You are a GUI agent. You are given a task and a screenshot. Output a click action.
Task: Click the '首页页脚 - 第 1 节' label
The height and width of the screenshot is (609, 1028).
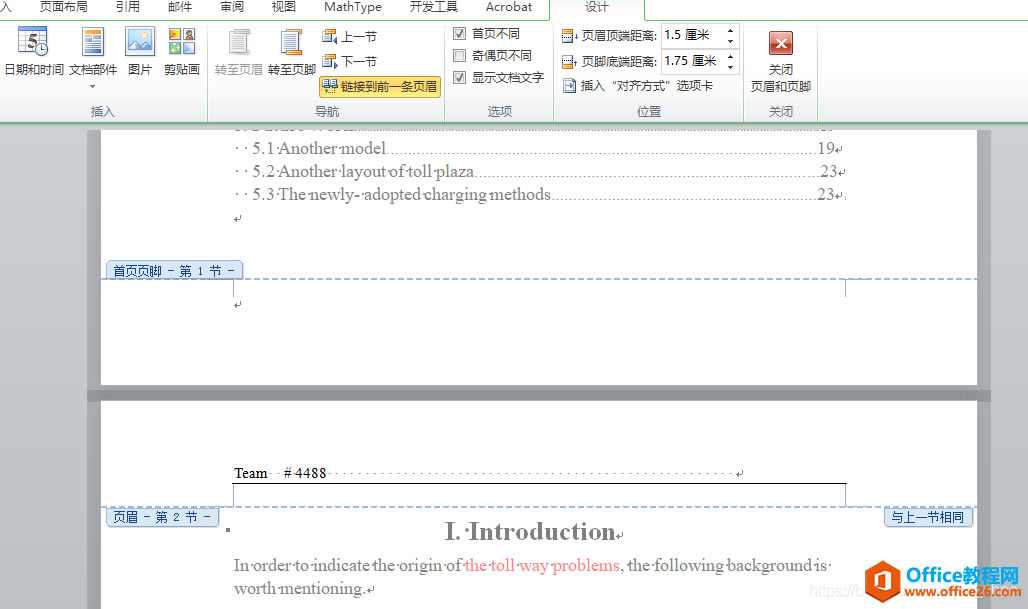174,271
